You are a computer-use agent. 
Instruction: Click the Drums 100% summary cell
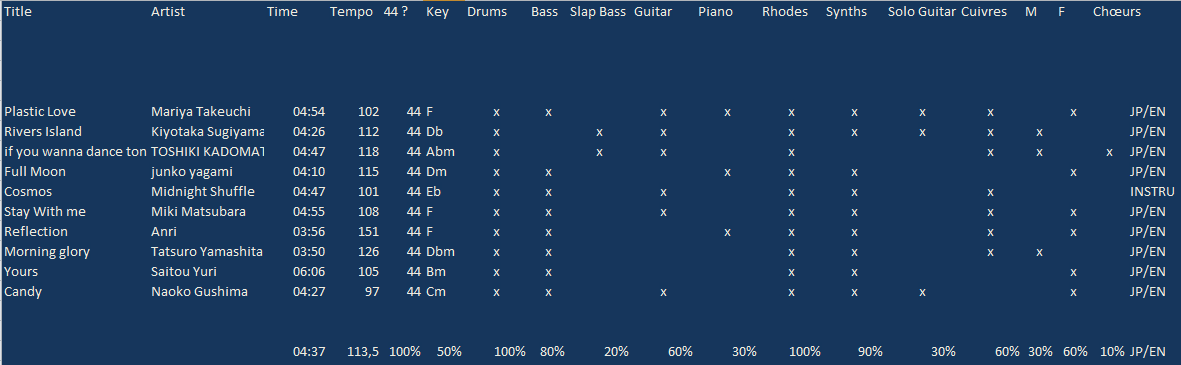pyautogui.click(x=510, y=351)
